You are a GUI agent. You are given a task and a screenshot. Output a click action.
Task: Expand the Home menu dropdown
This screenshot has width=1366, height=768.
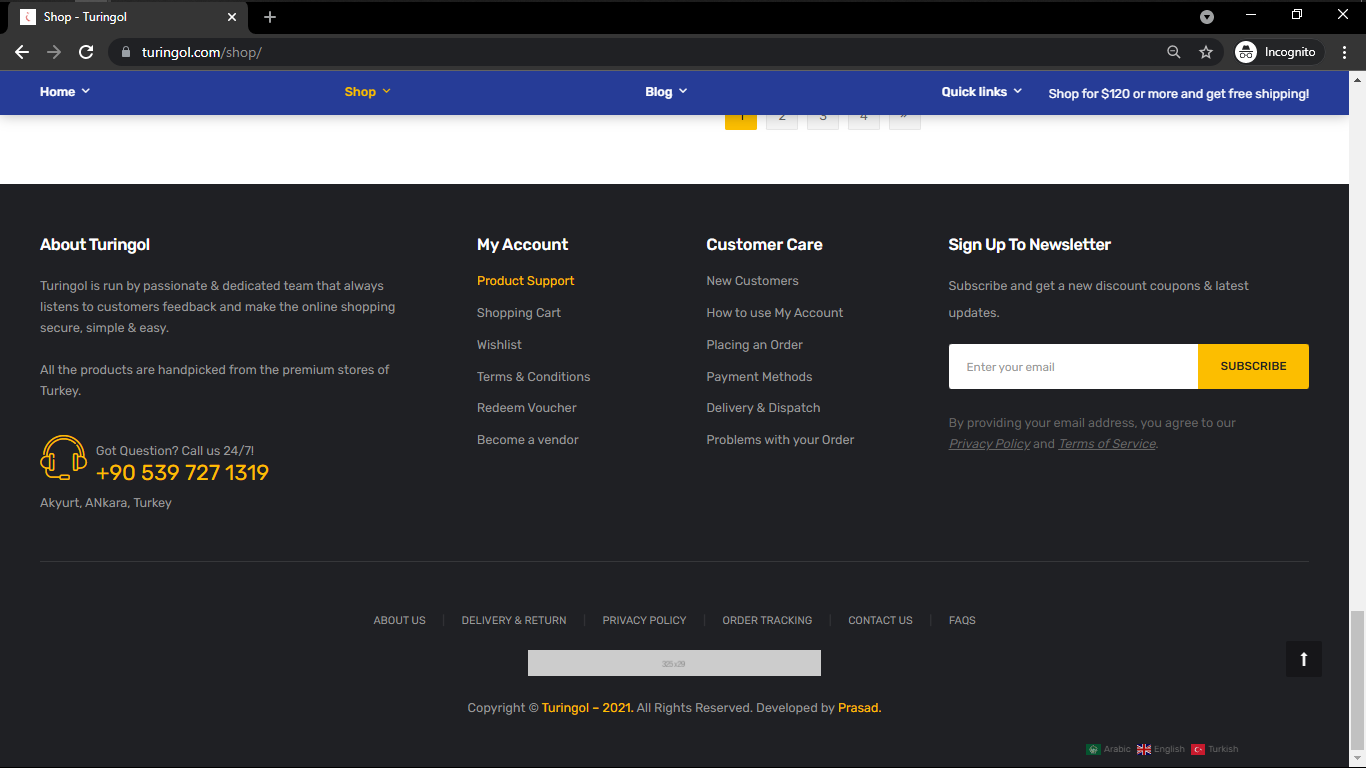tap(65, 92)
